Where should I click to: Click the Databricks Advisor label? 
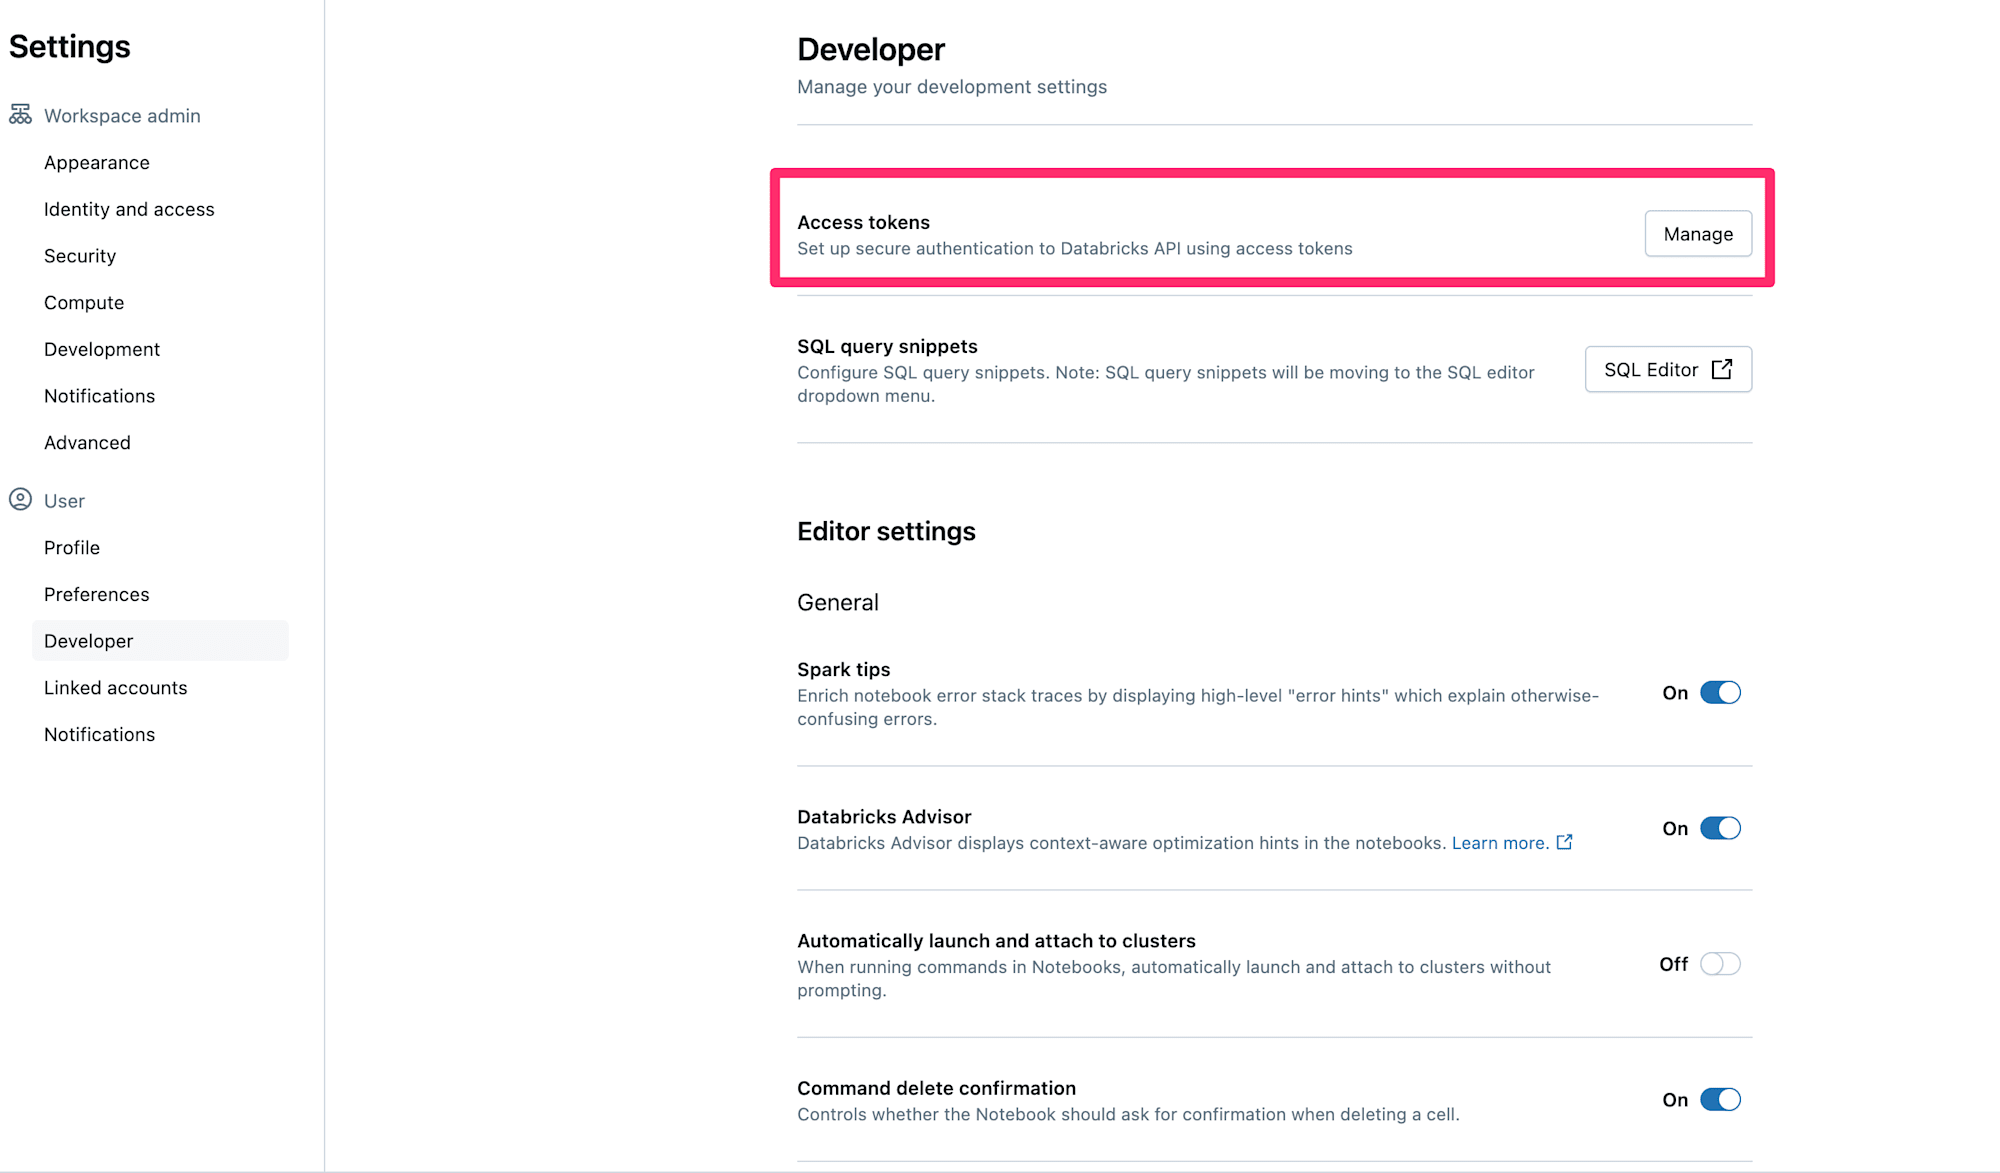click(x=884, y=817)
